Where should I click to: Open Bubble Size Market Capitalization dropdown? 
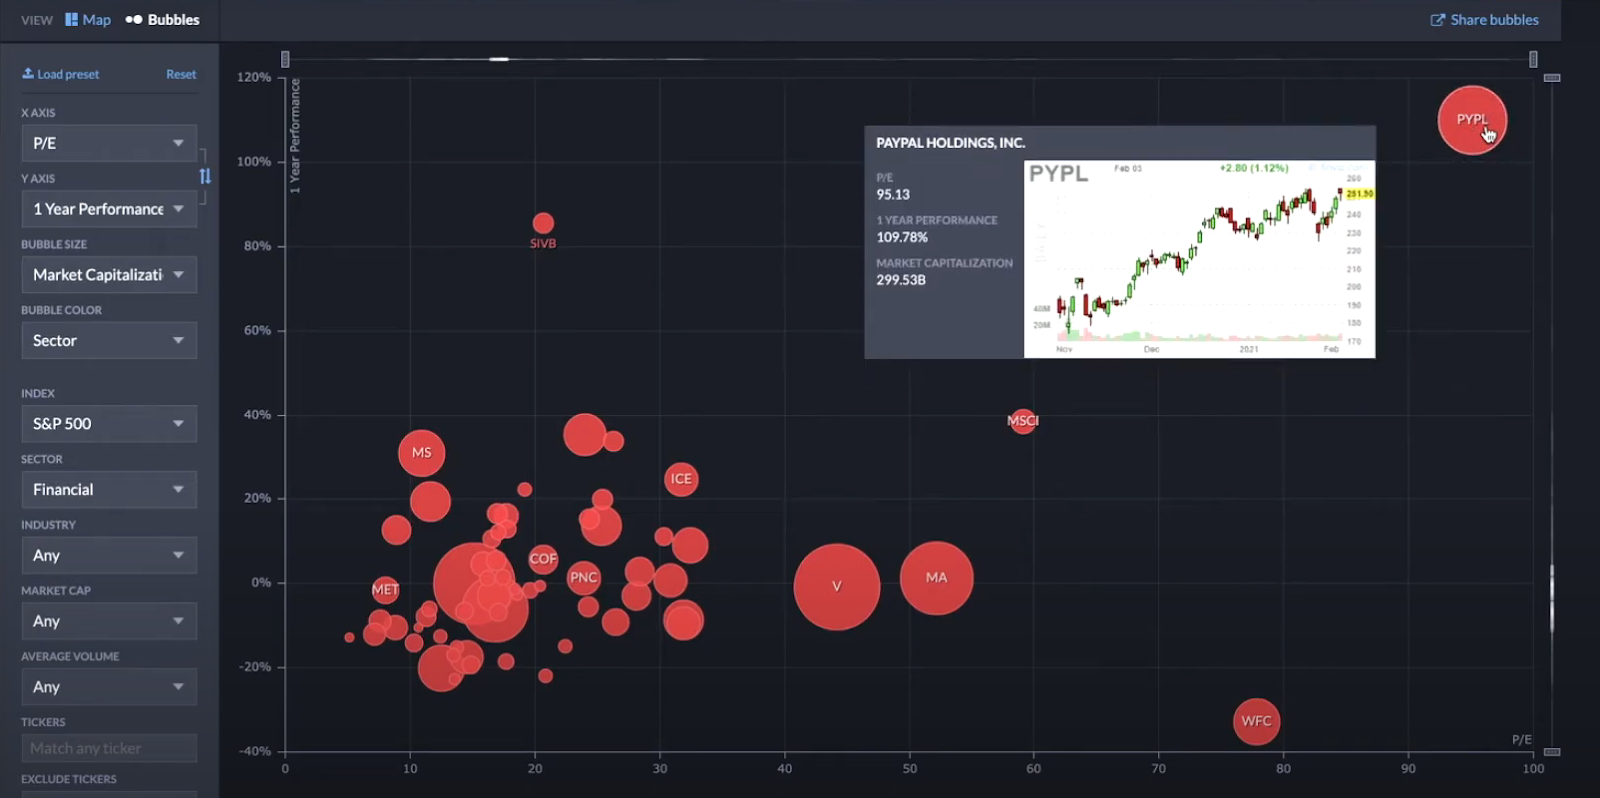(x=109, y=275)
